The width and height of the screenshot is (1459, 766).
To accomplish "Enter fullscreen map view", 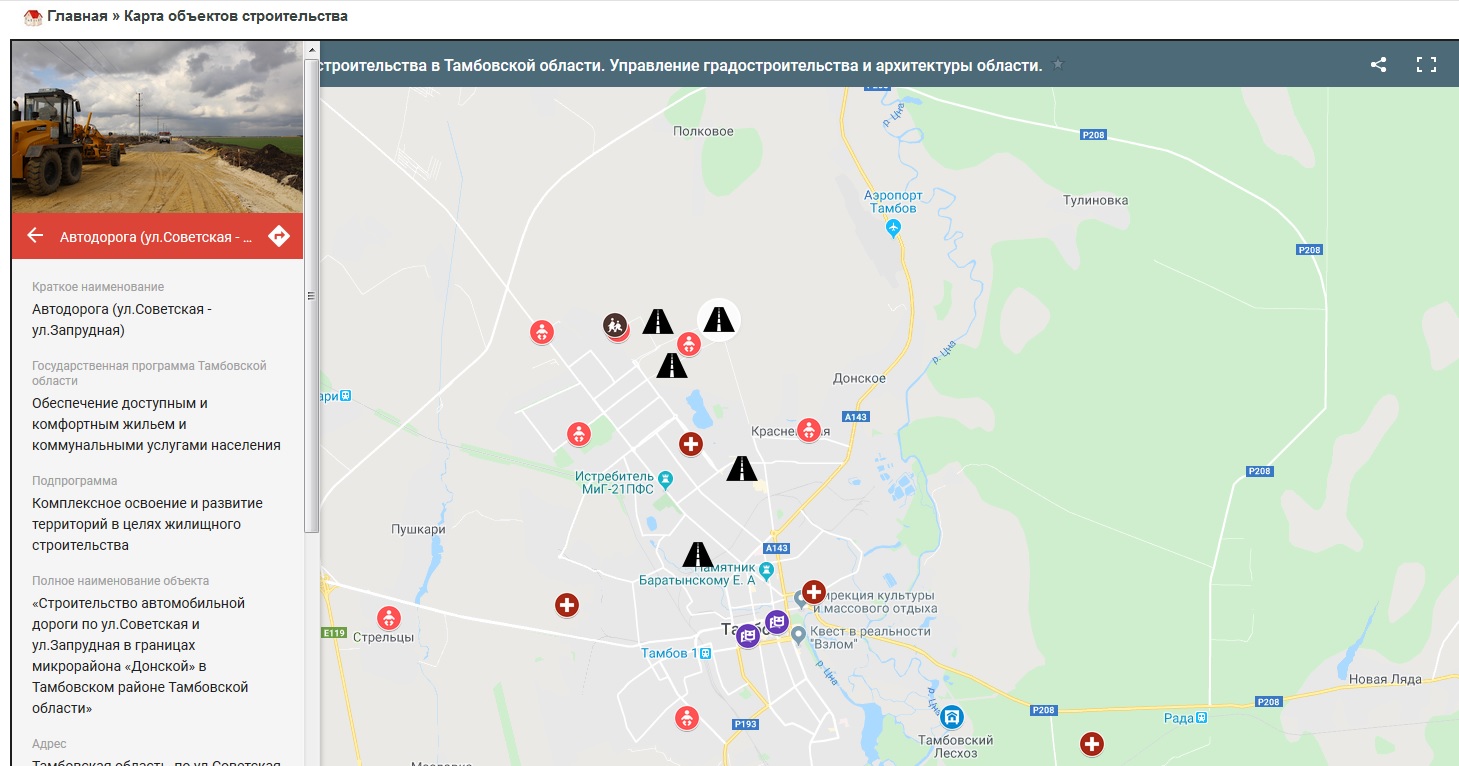I will pyautogui.click(x=1426, y=65).
